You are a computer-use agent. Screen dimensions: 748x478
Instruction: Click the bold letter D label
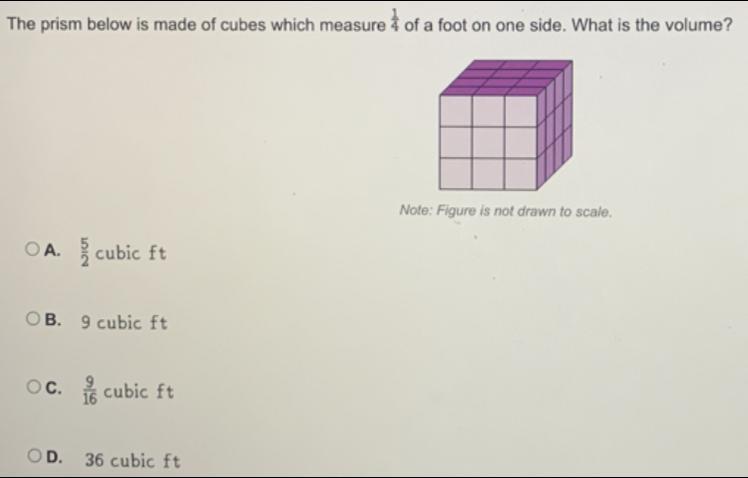[55, 457]
